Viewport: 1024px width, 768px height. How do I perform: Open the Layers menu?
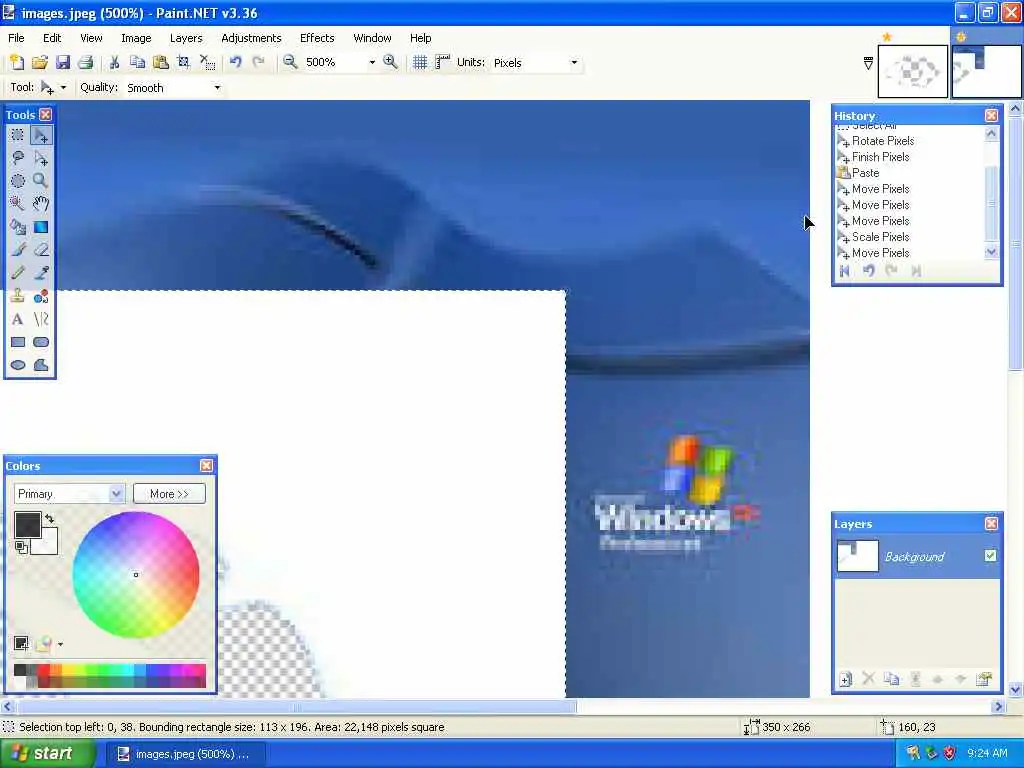point(186,38)
